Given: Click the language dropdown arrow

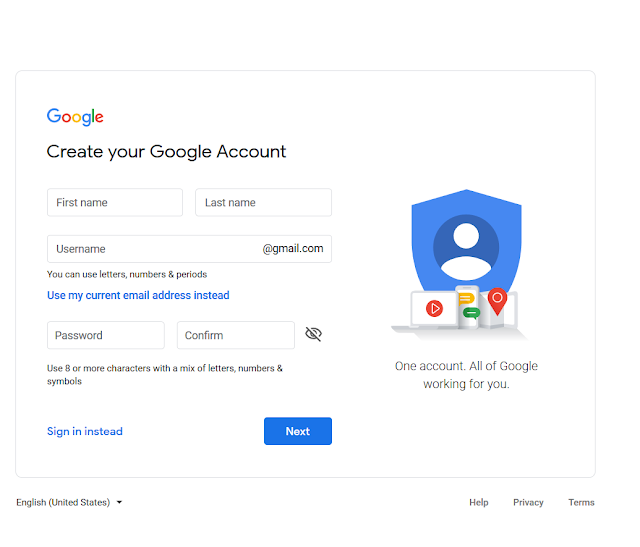Looking at the screenshot, I should pos(119,502).
